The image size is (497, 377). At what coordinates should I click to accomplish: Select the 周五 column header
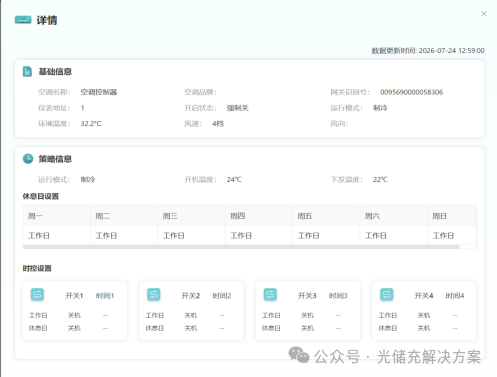coord(326,216)
